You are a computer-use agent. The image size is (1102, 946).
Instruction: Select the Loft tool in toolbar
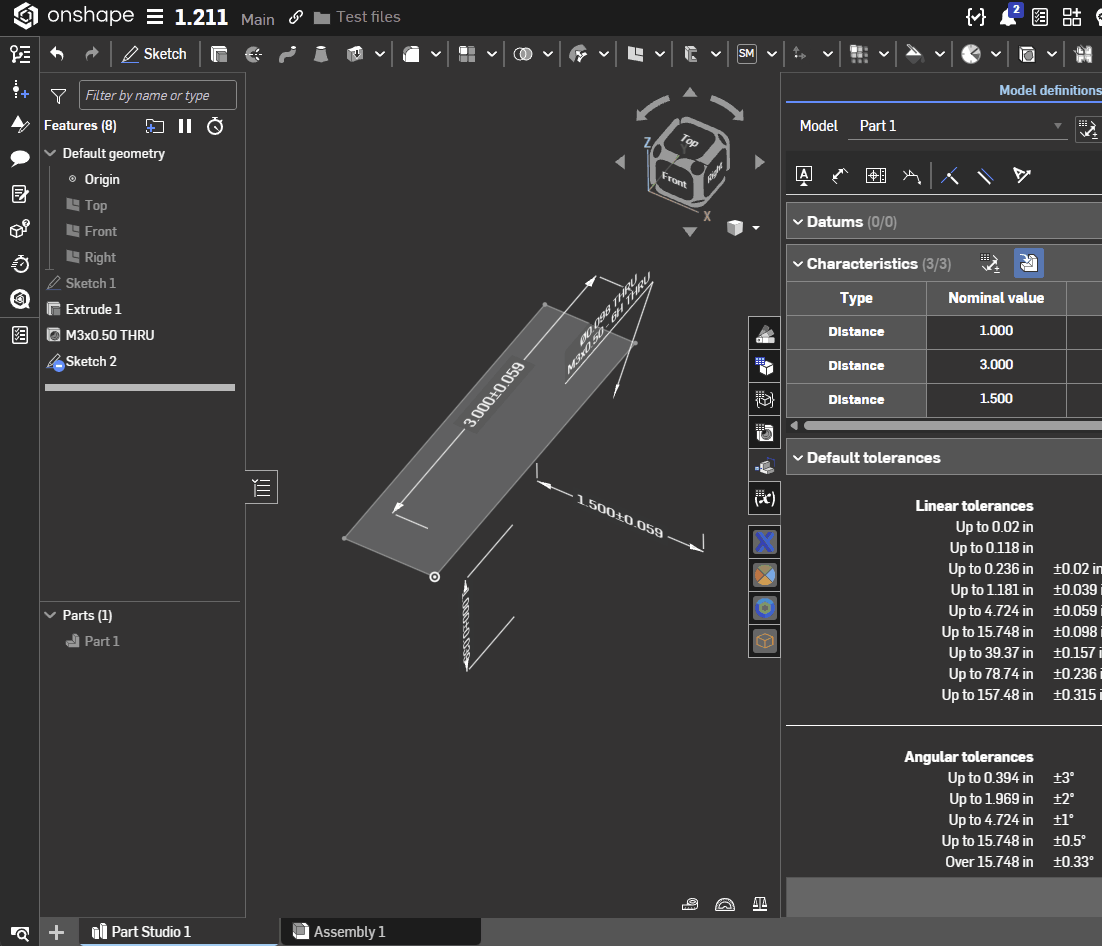click(320, 54)
